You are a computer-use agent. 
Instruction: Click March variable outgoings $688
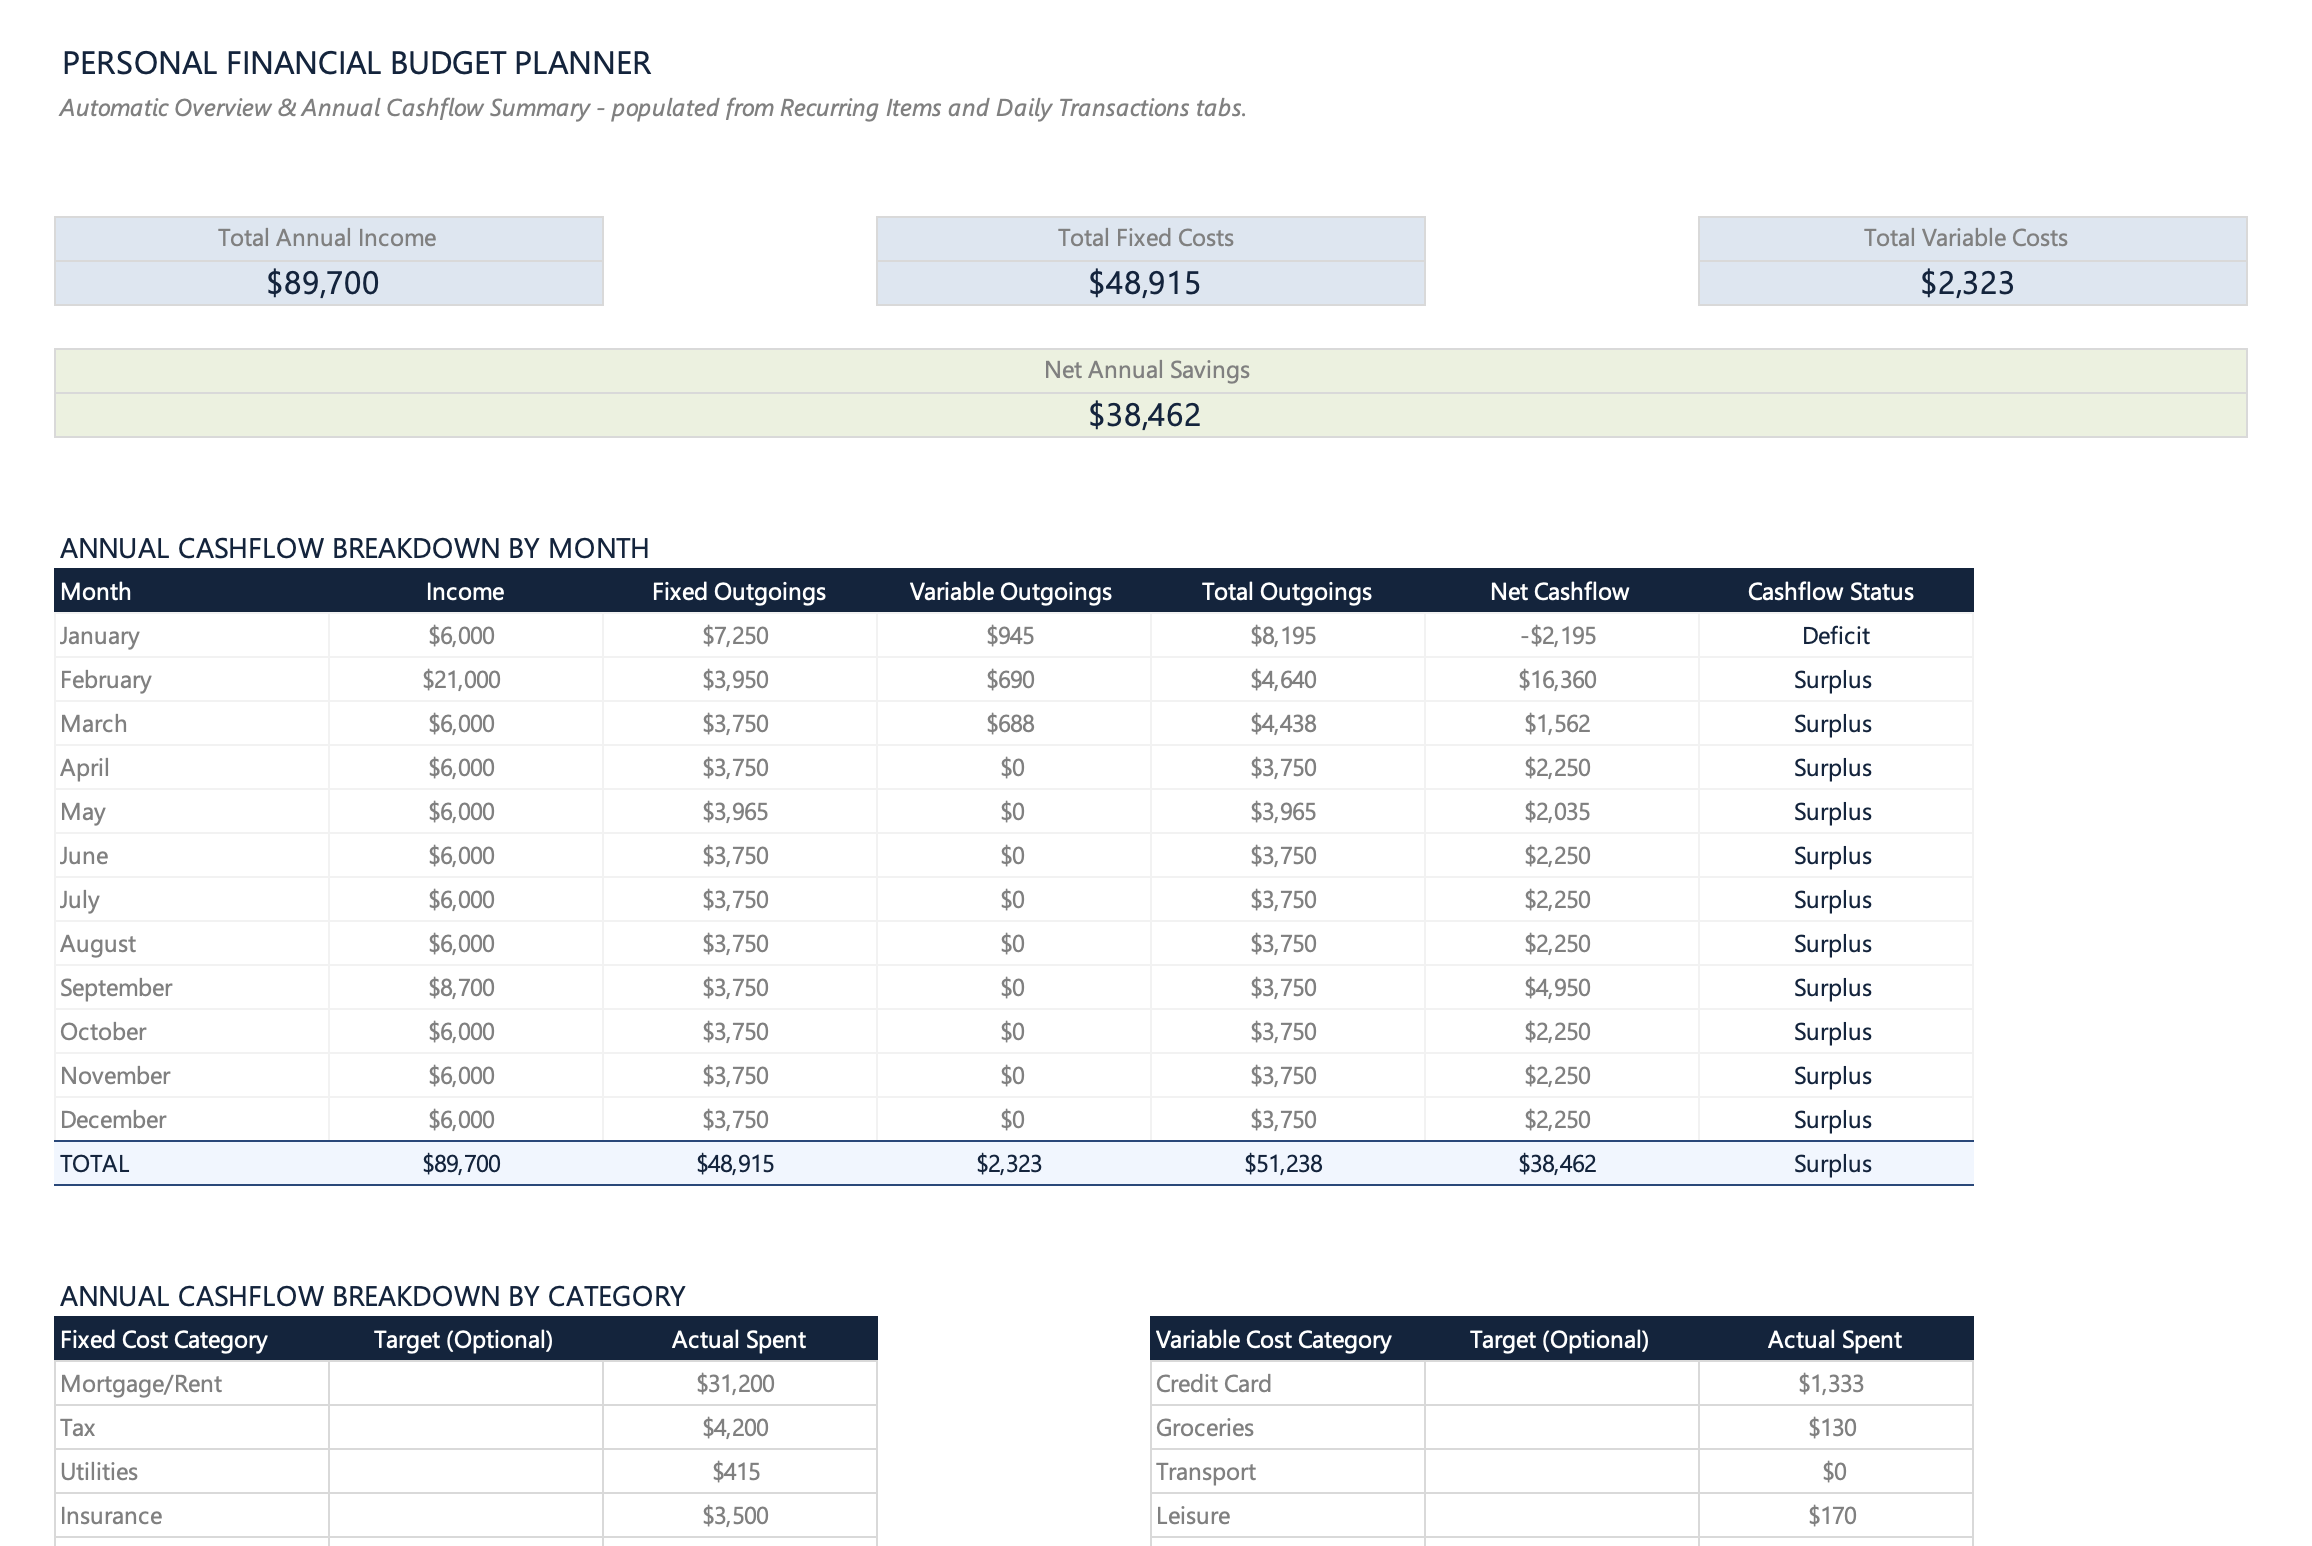pos(1014,724)
